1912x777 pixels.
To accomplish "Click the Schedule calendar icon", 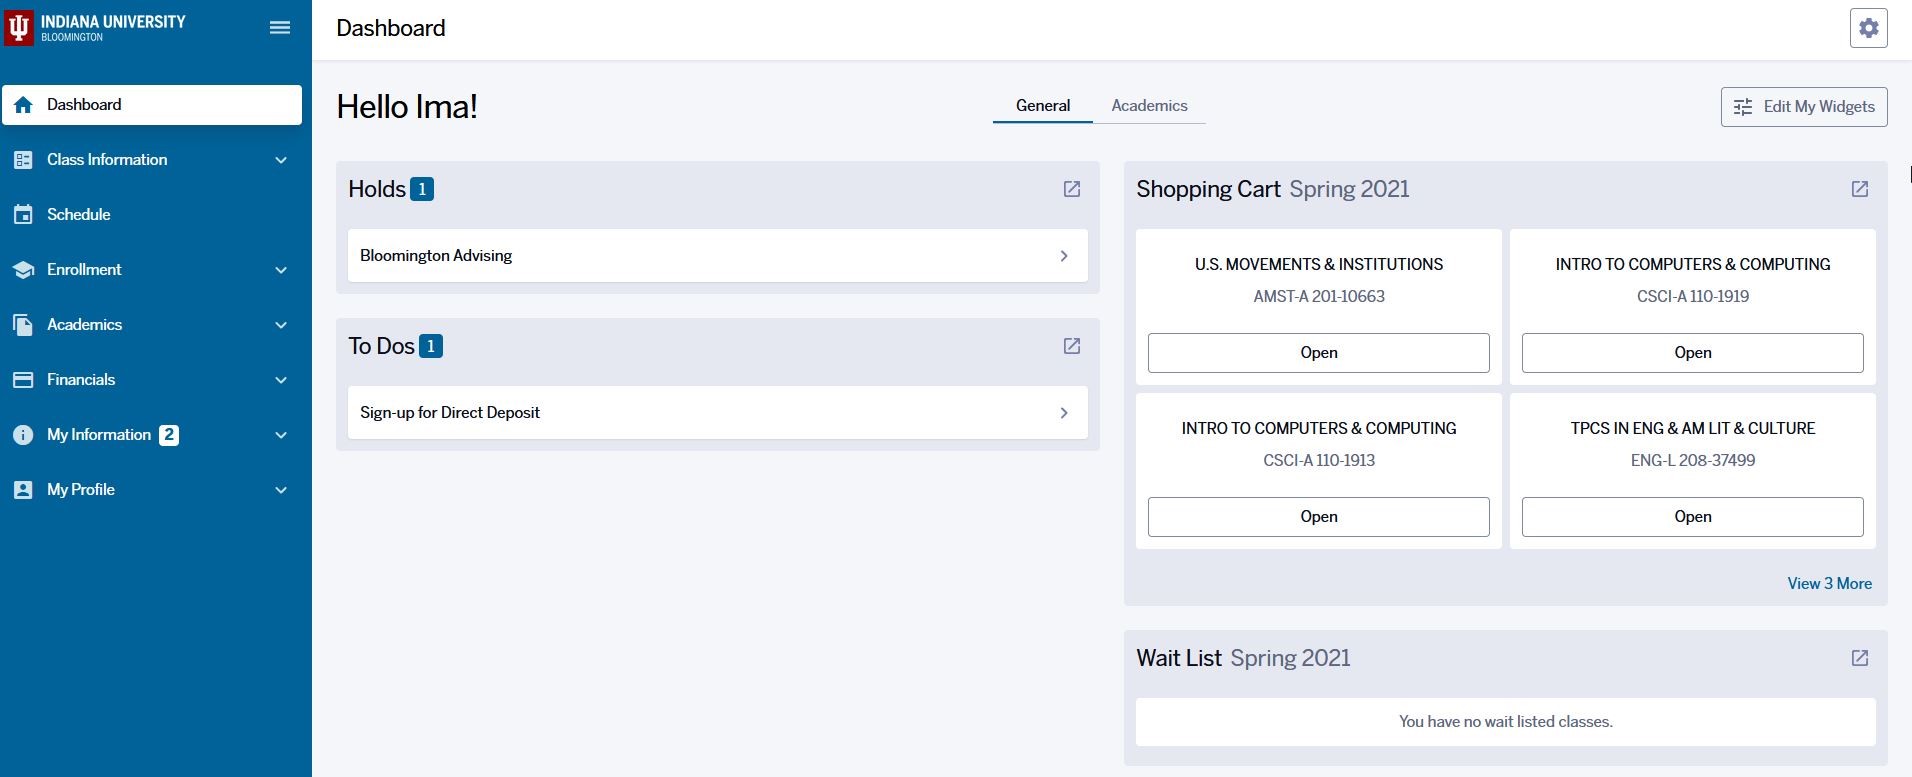I will pyautogui.click(x=23, y=215).
